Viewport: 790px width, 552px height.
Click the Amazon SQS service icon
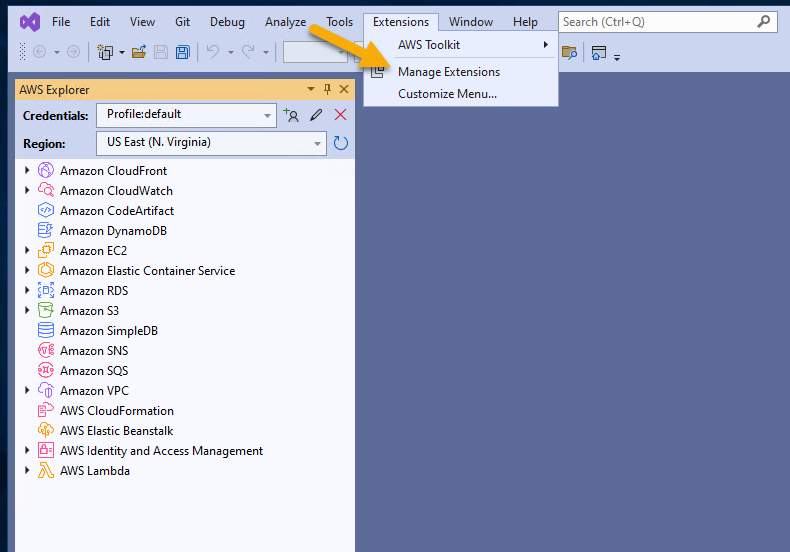46,370
